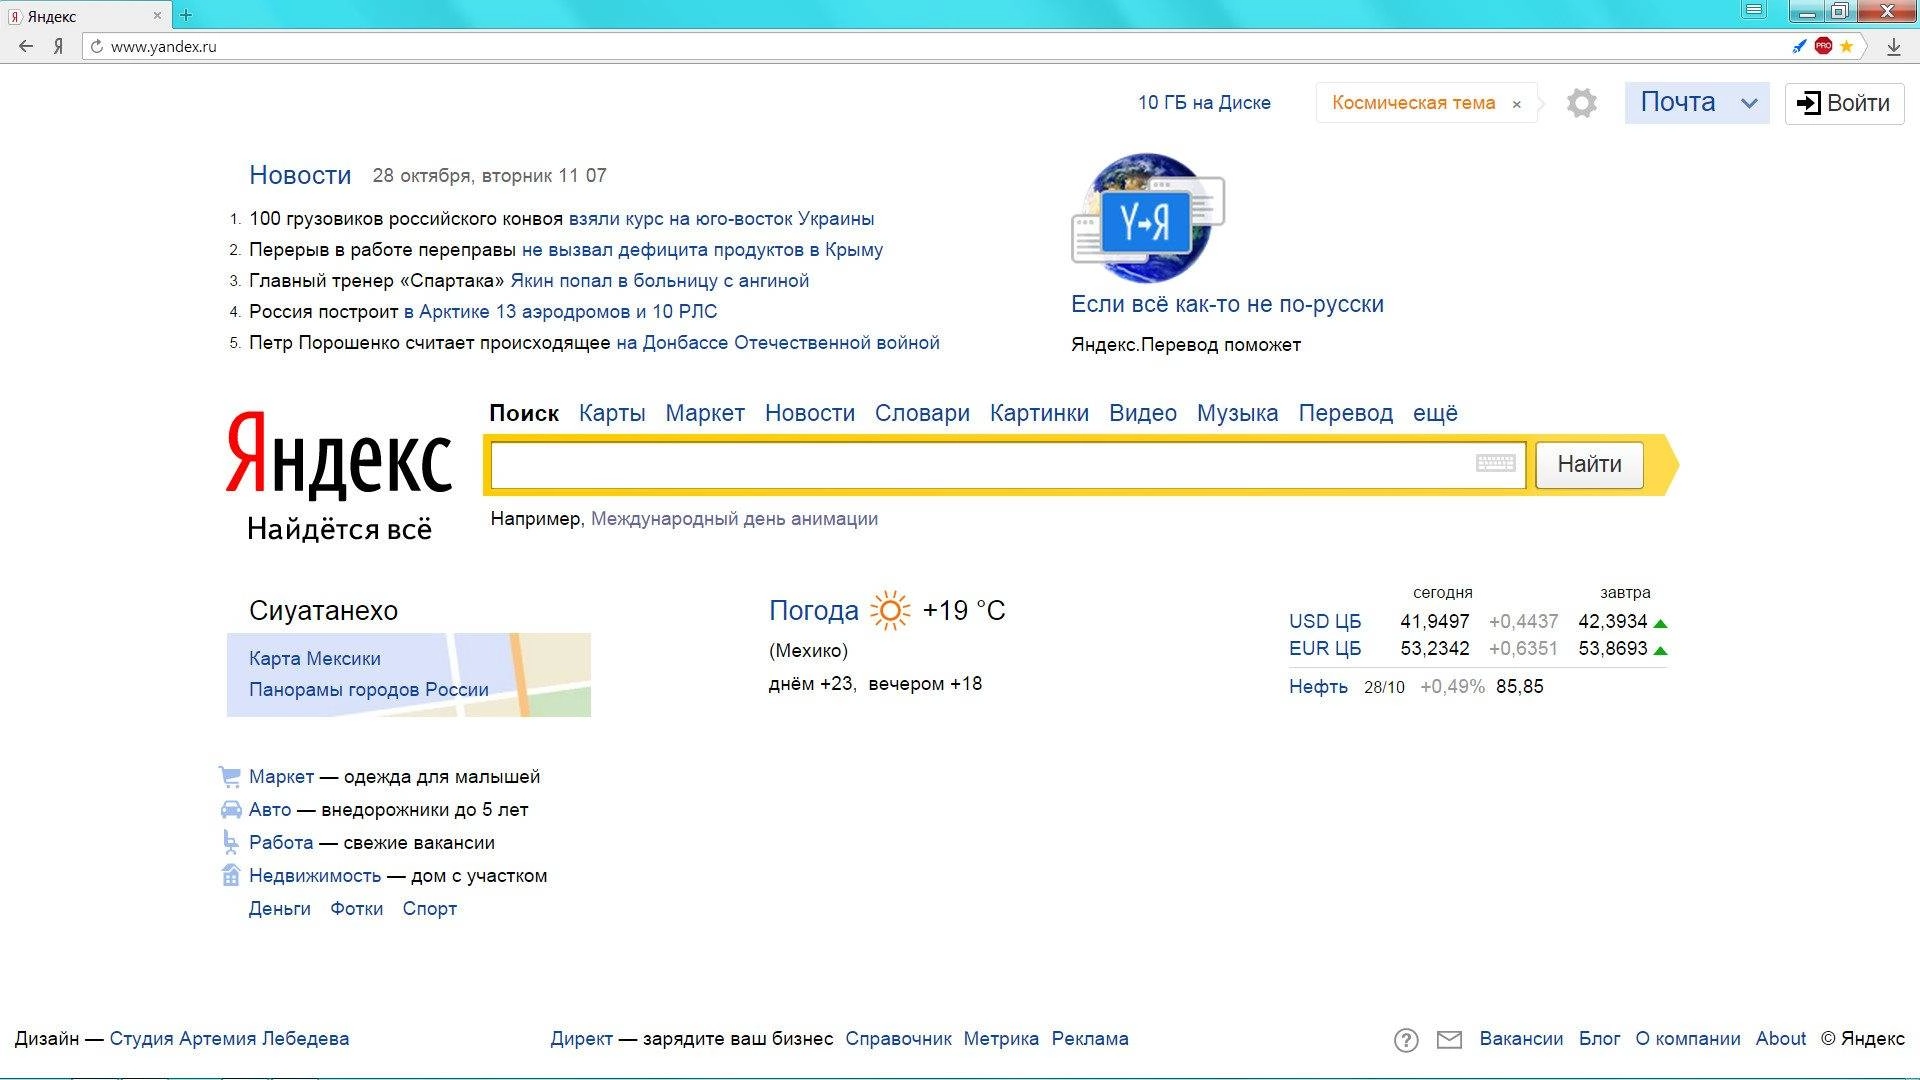1920x1080 pixels.
Task: Click the bookmark star icon
Action: (x=1846, y=46)
